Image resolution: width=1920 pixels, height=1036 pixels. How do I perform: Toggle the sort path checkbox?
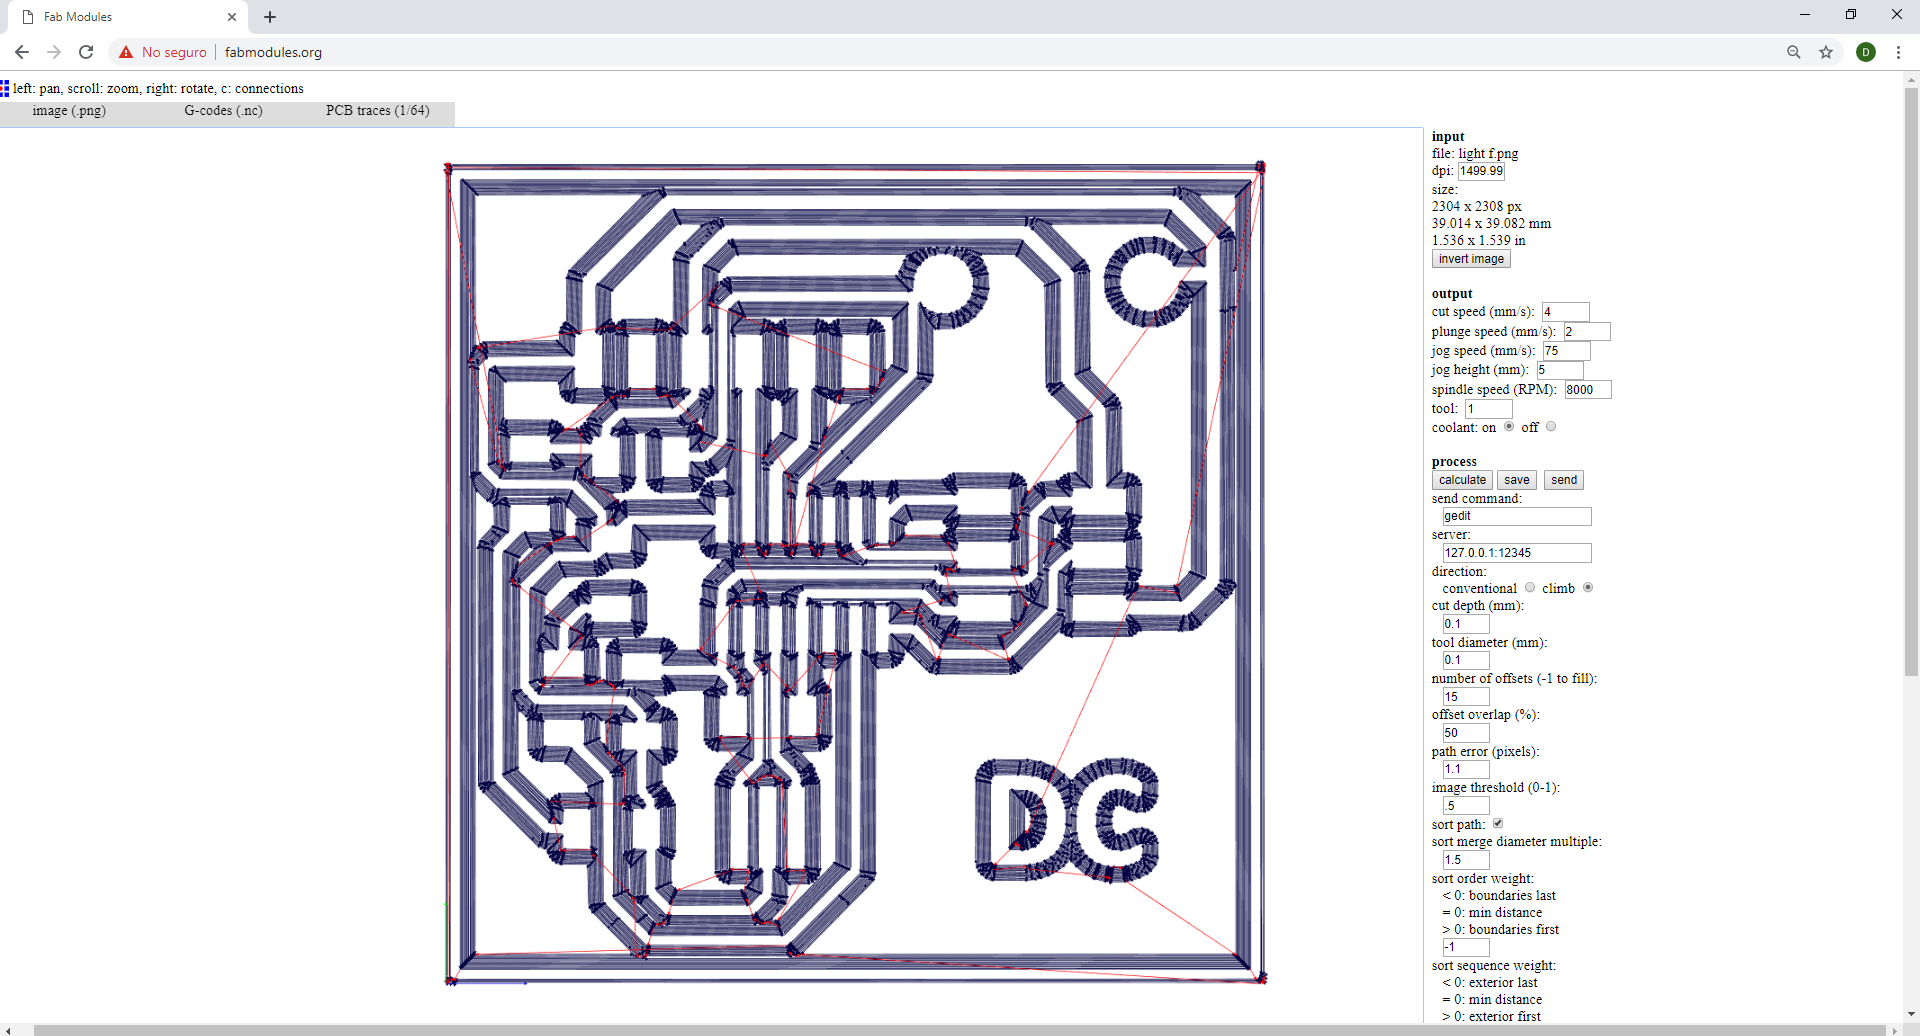pos(1498,824)
